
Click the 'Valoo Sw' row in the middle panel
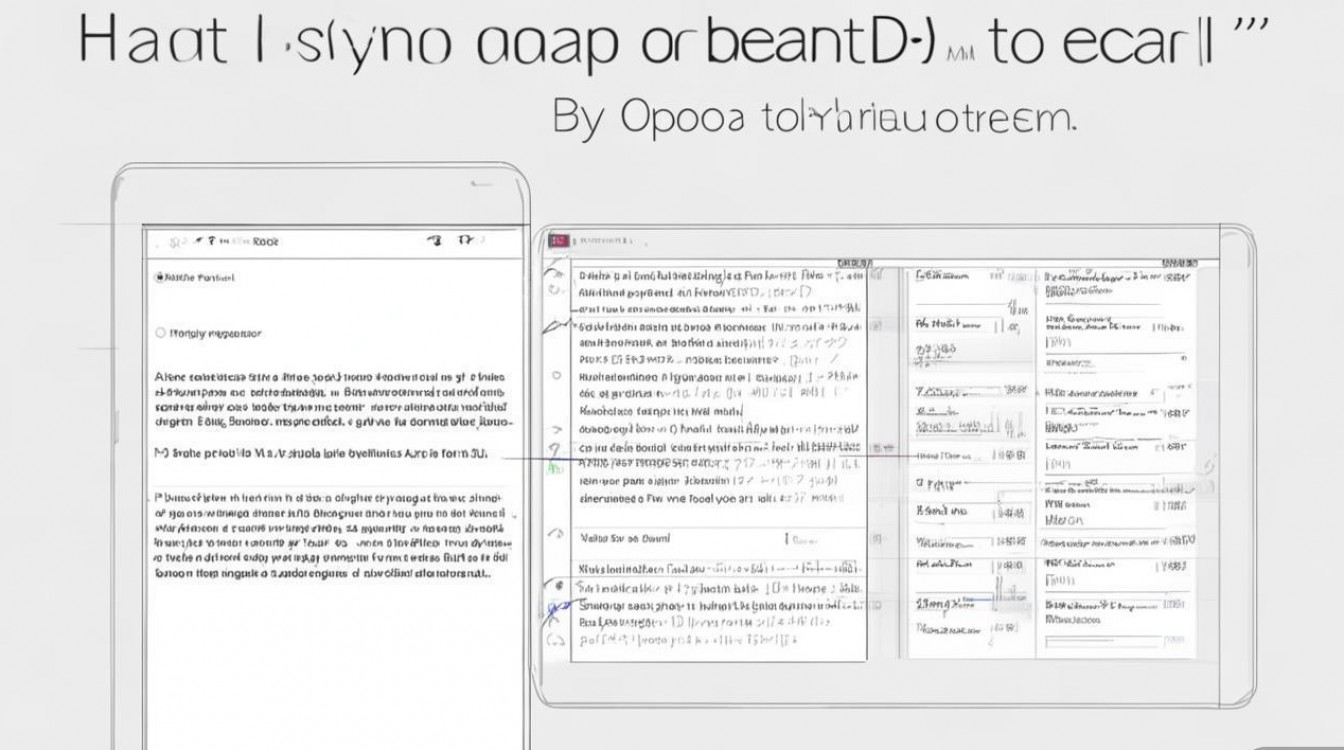(x=625, y=538)
